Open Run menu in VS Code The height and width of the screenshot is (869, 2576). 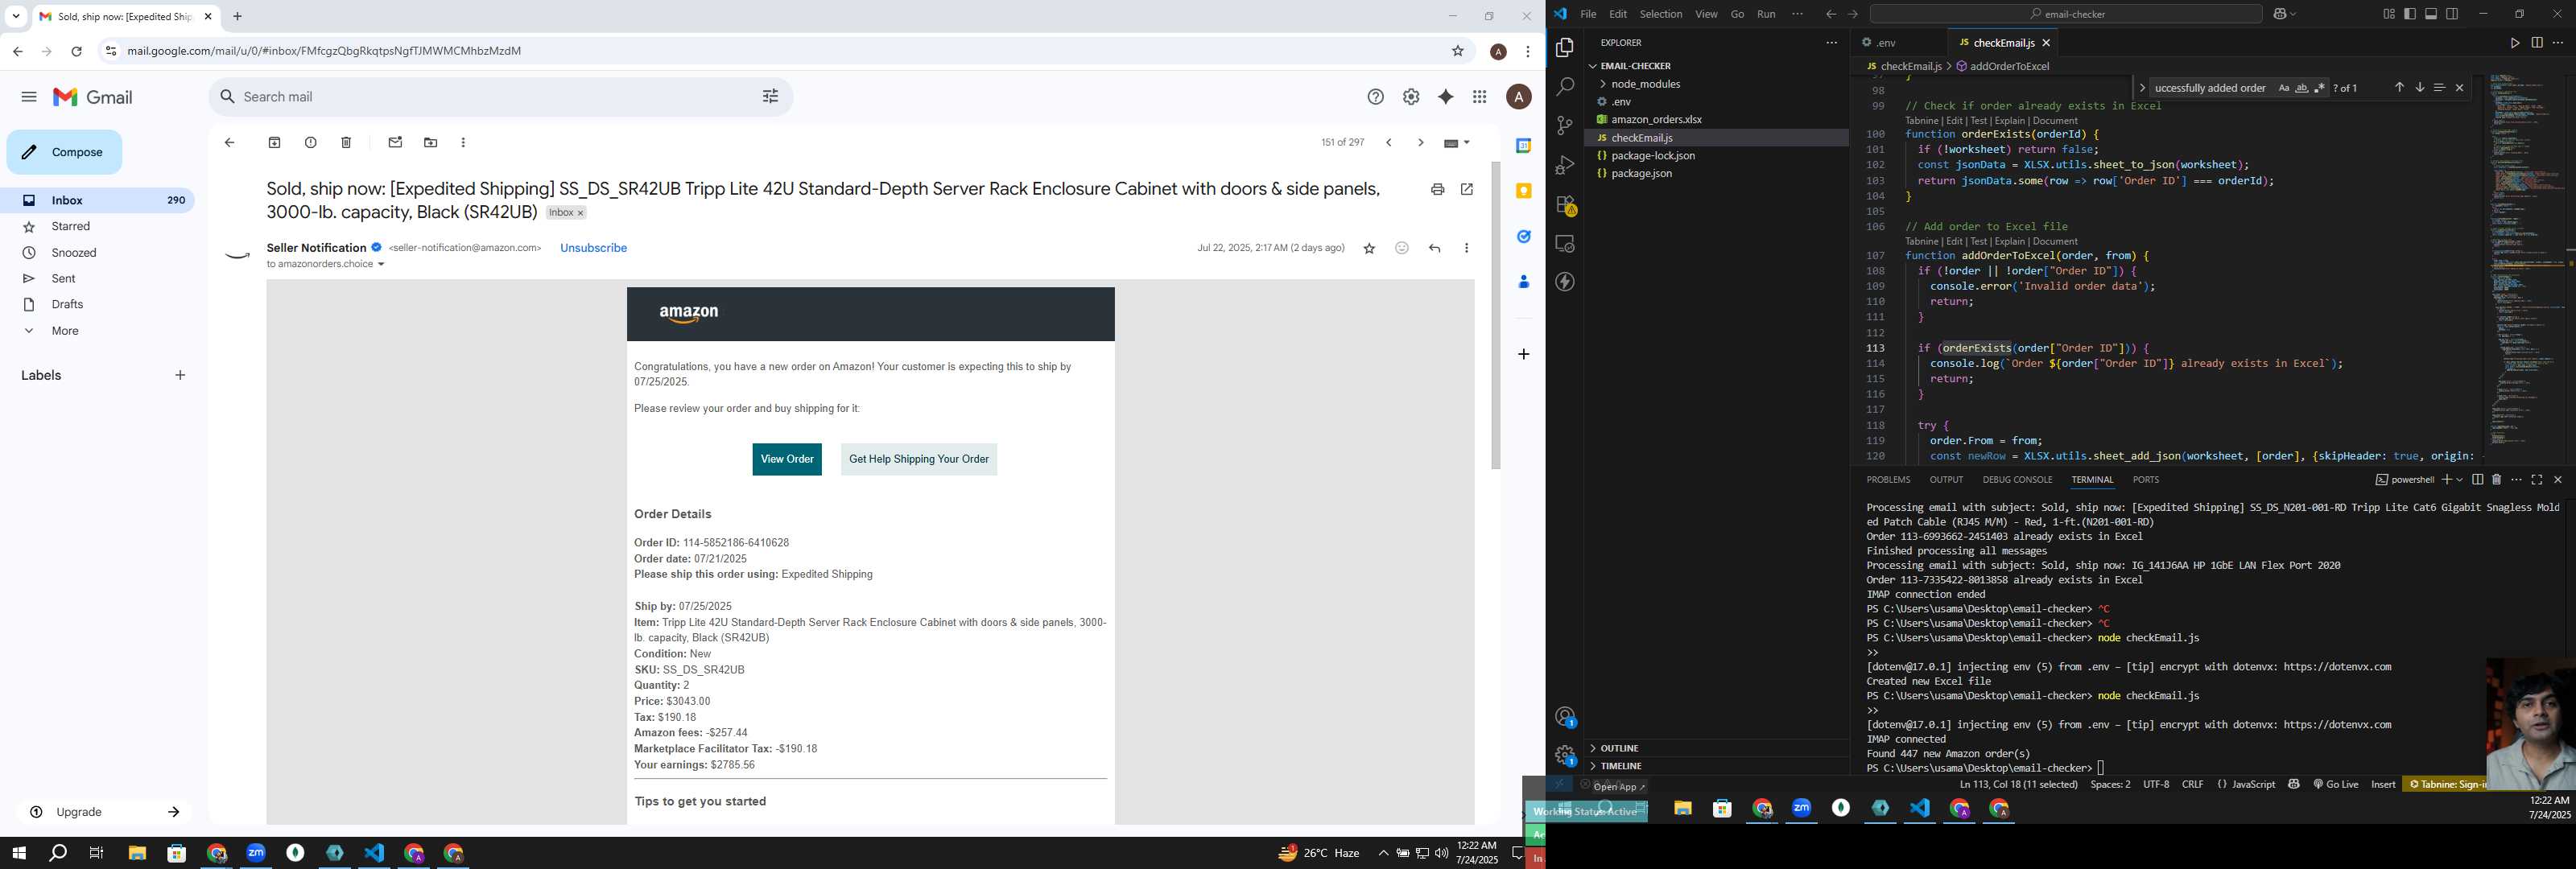1766,14
